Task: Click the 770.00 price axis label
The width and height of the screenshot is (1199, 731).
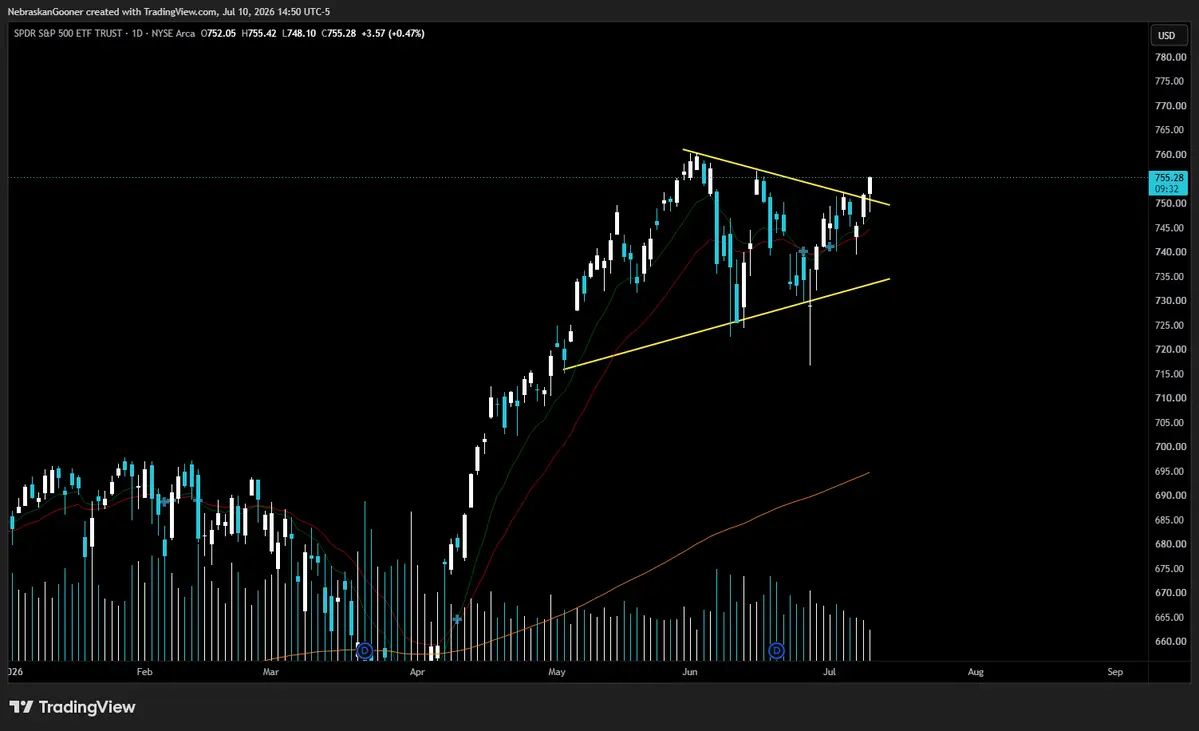Action: pos(1171,106)
